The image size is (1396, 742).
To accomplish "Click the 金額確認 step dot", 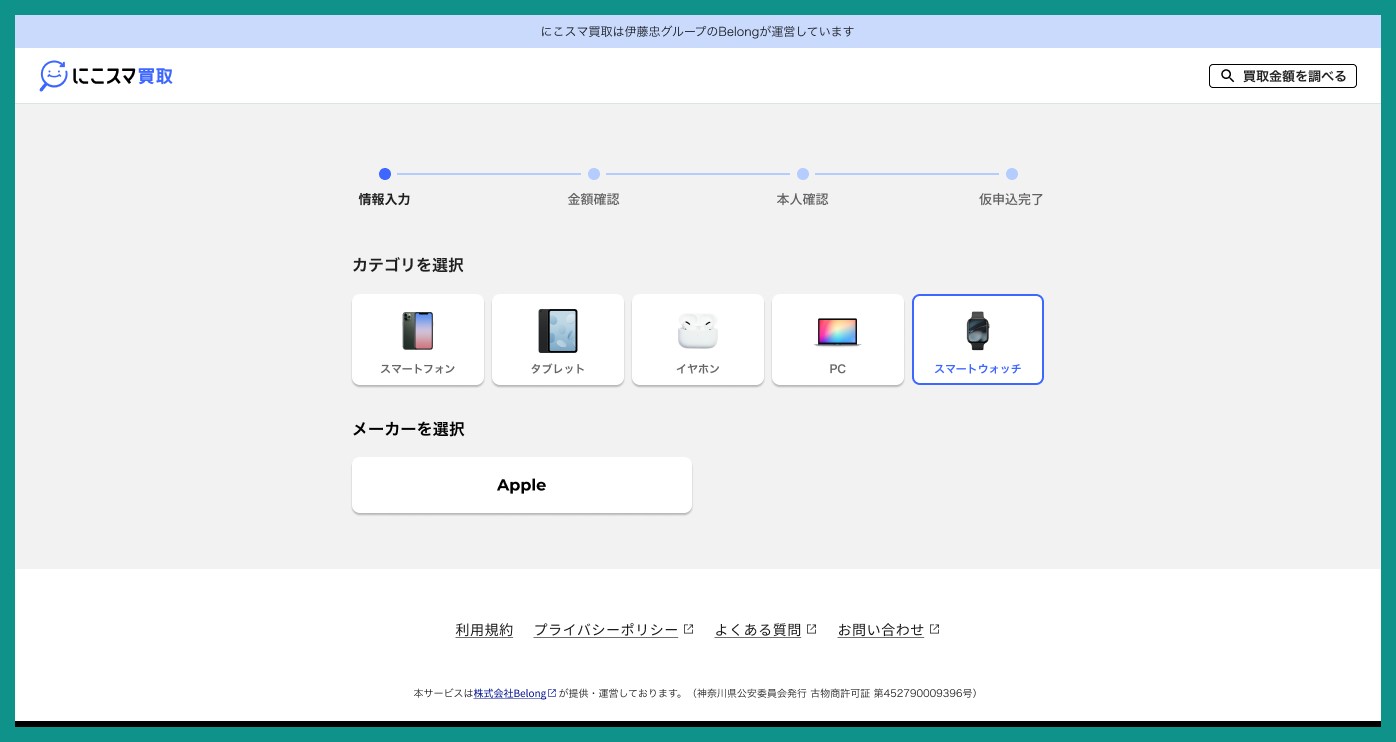I will click(x=594, y=174).
